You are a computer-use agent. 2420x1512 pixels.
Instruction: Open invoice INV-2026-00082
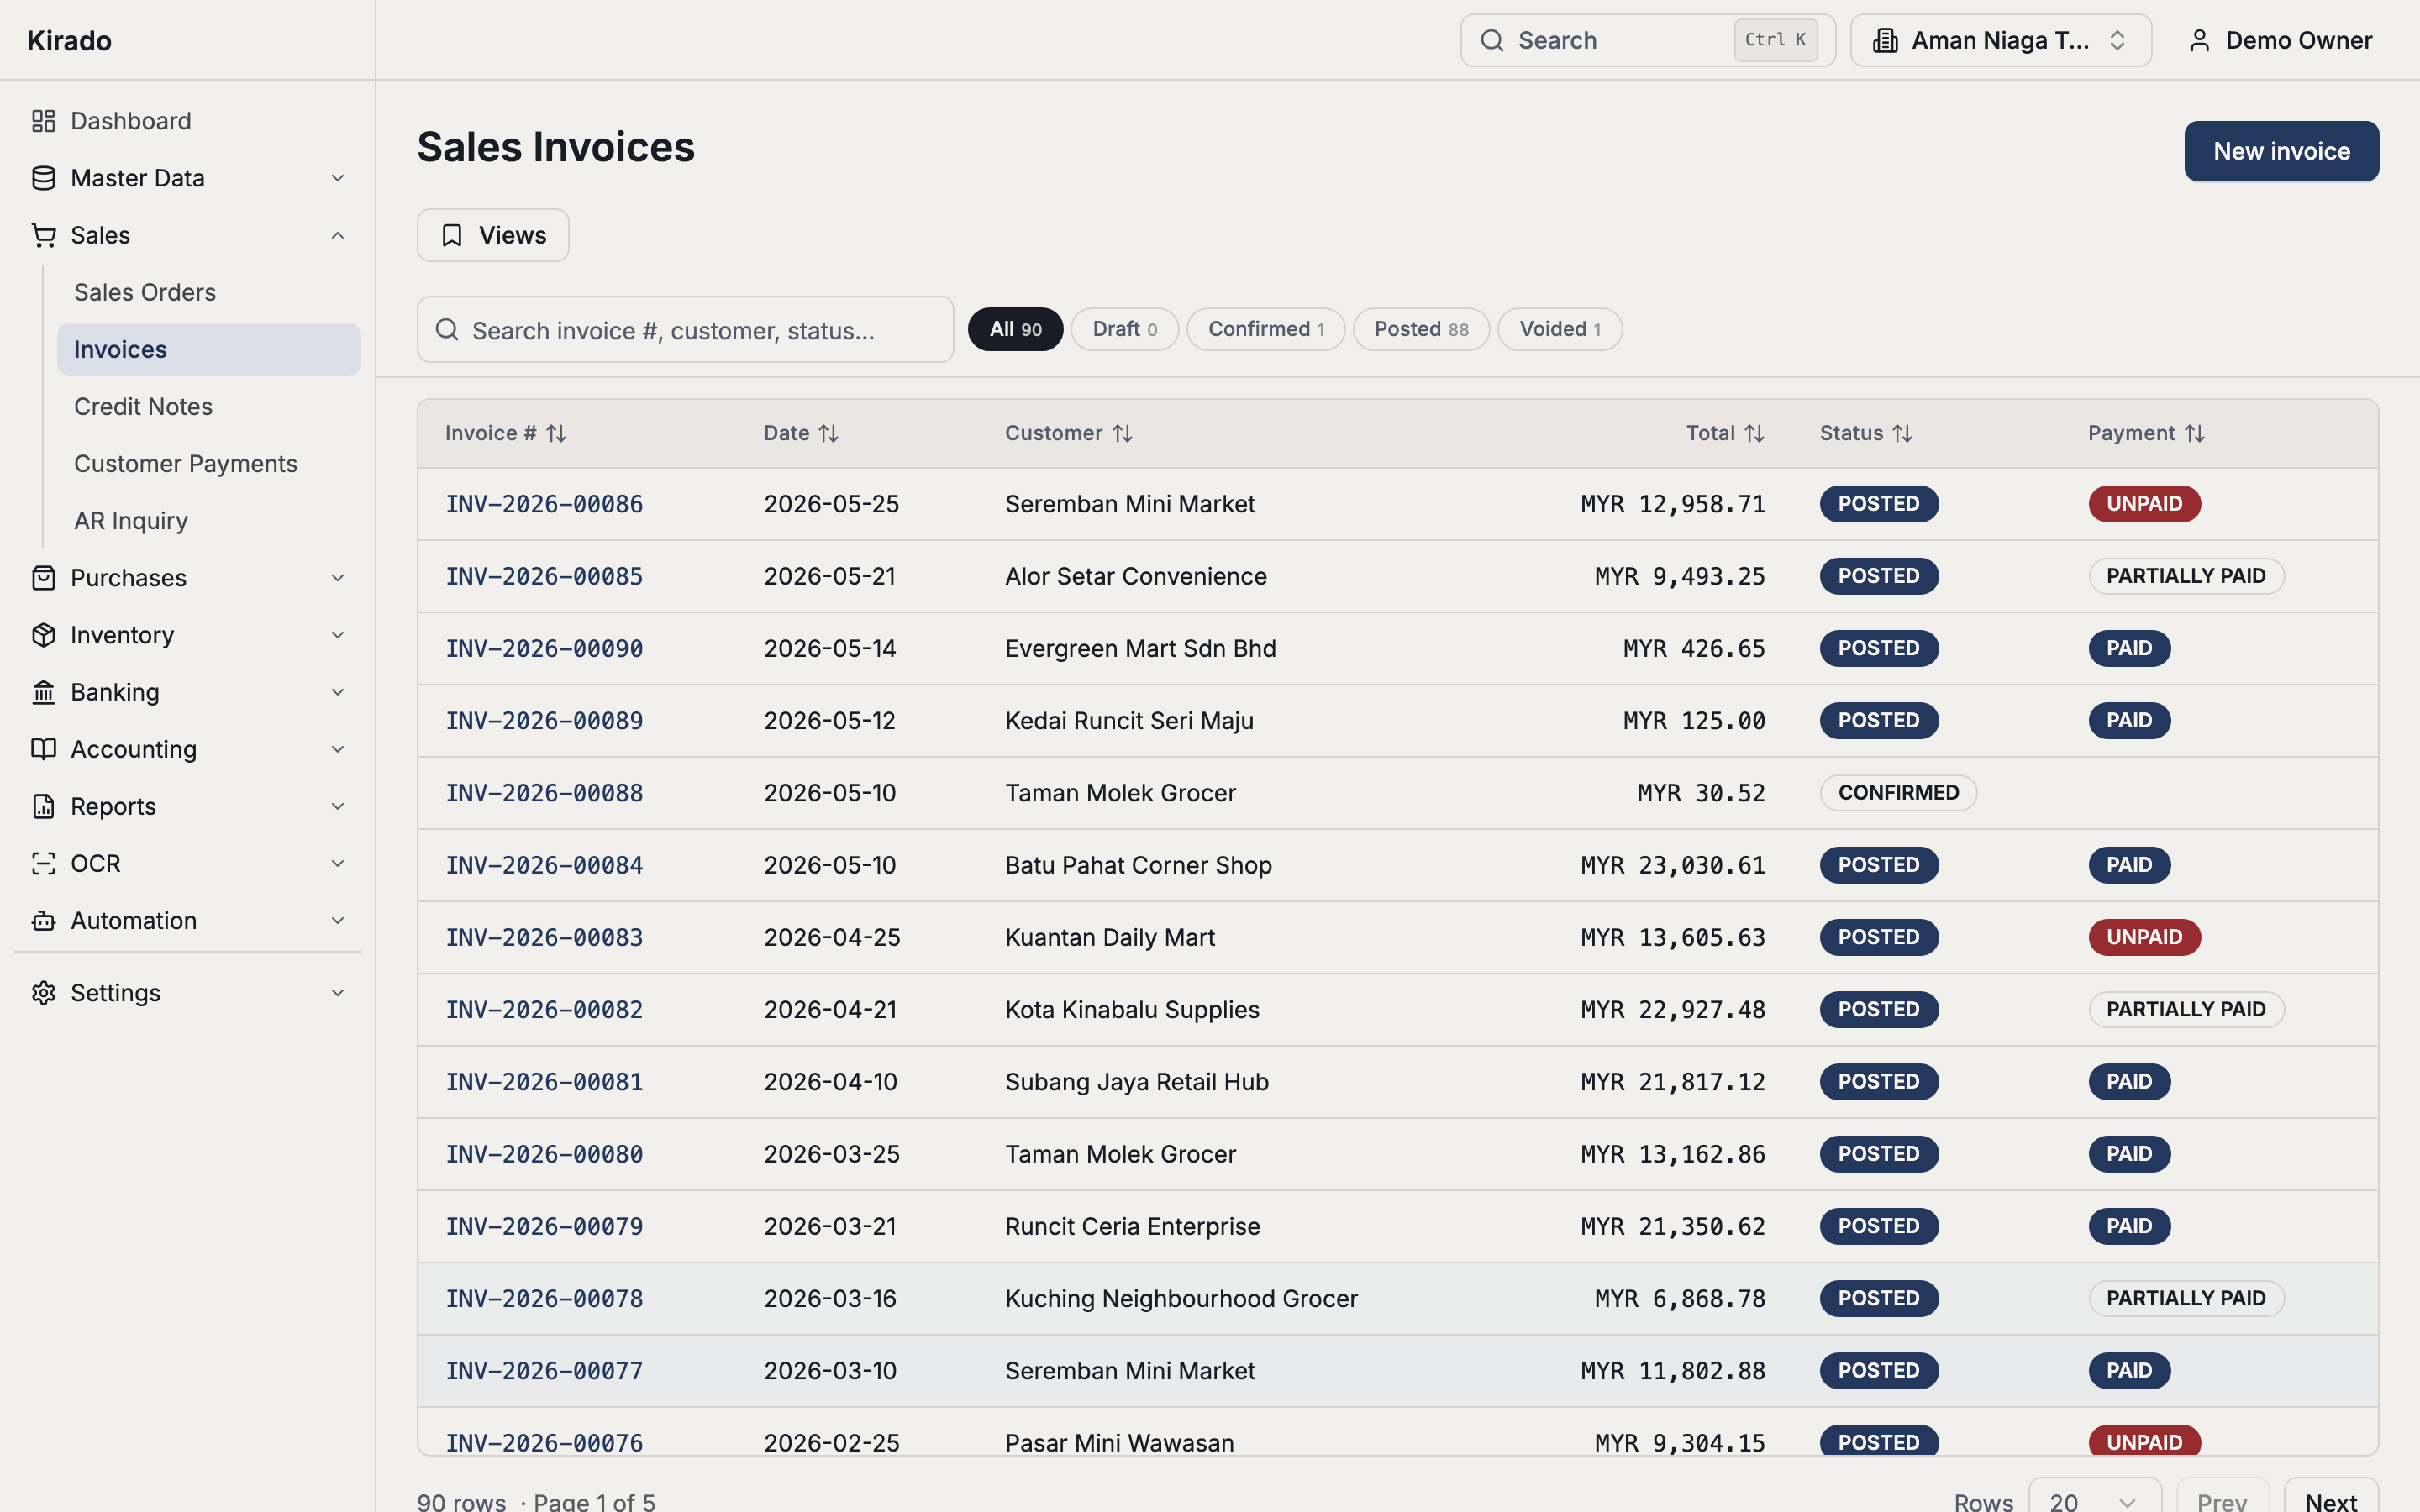point(544,1009)
